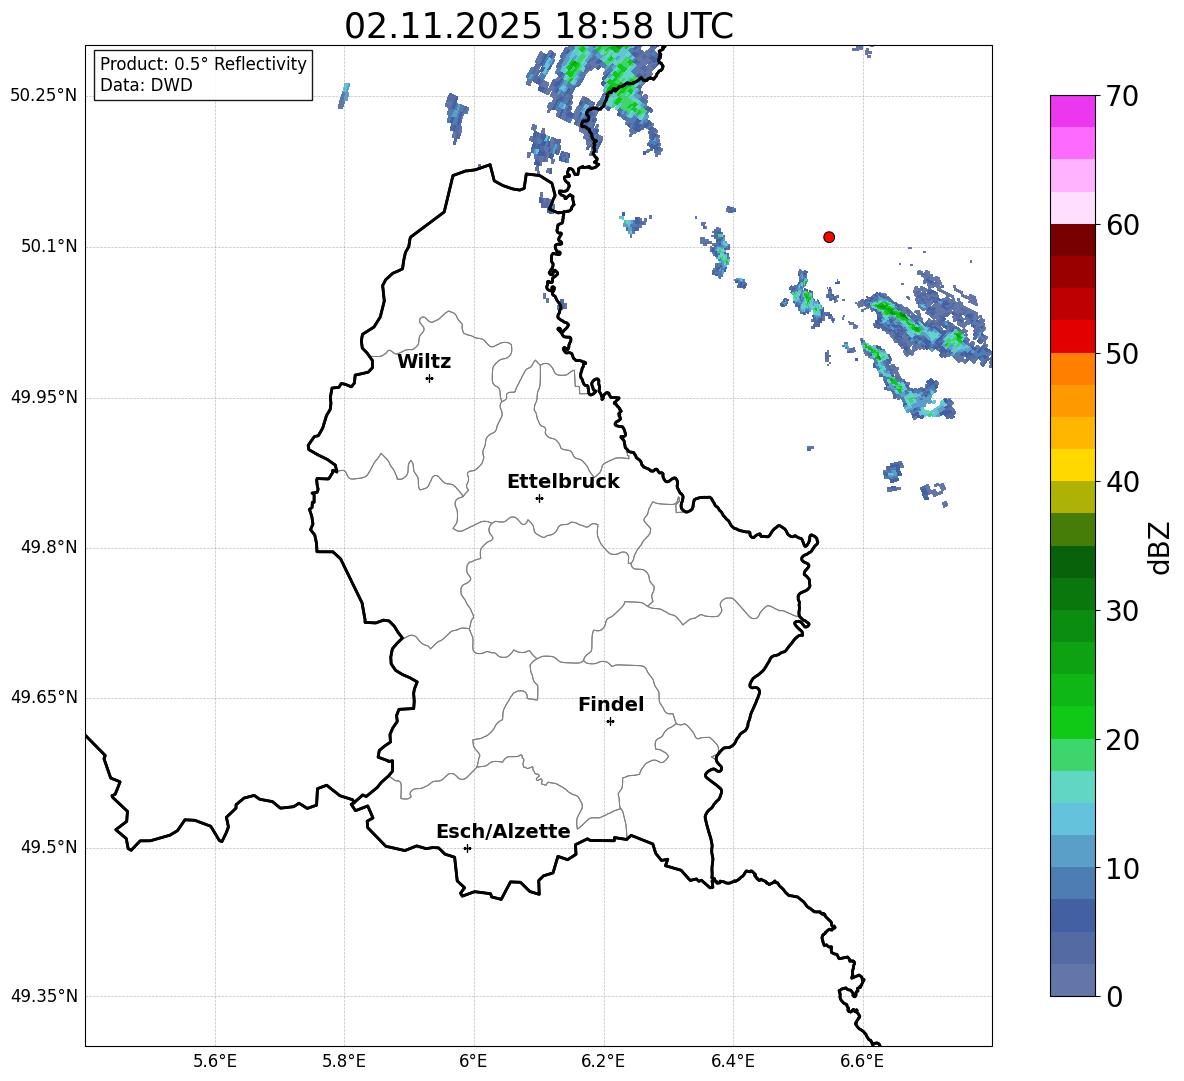The image size is (1184, 1081).
Task: Click the Product: 0.5° Reflectivity text
Action: pyautogui.click(x=203, y=64)
